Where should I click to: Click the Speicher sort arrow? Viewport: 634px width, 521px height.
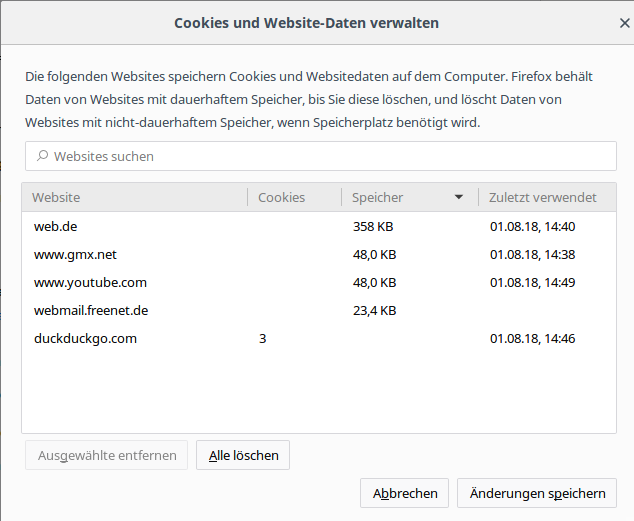click(x=459, y=198)
